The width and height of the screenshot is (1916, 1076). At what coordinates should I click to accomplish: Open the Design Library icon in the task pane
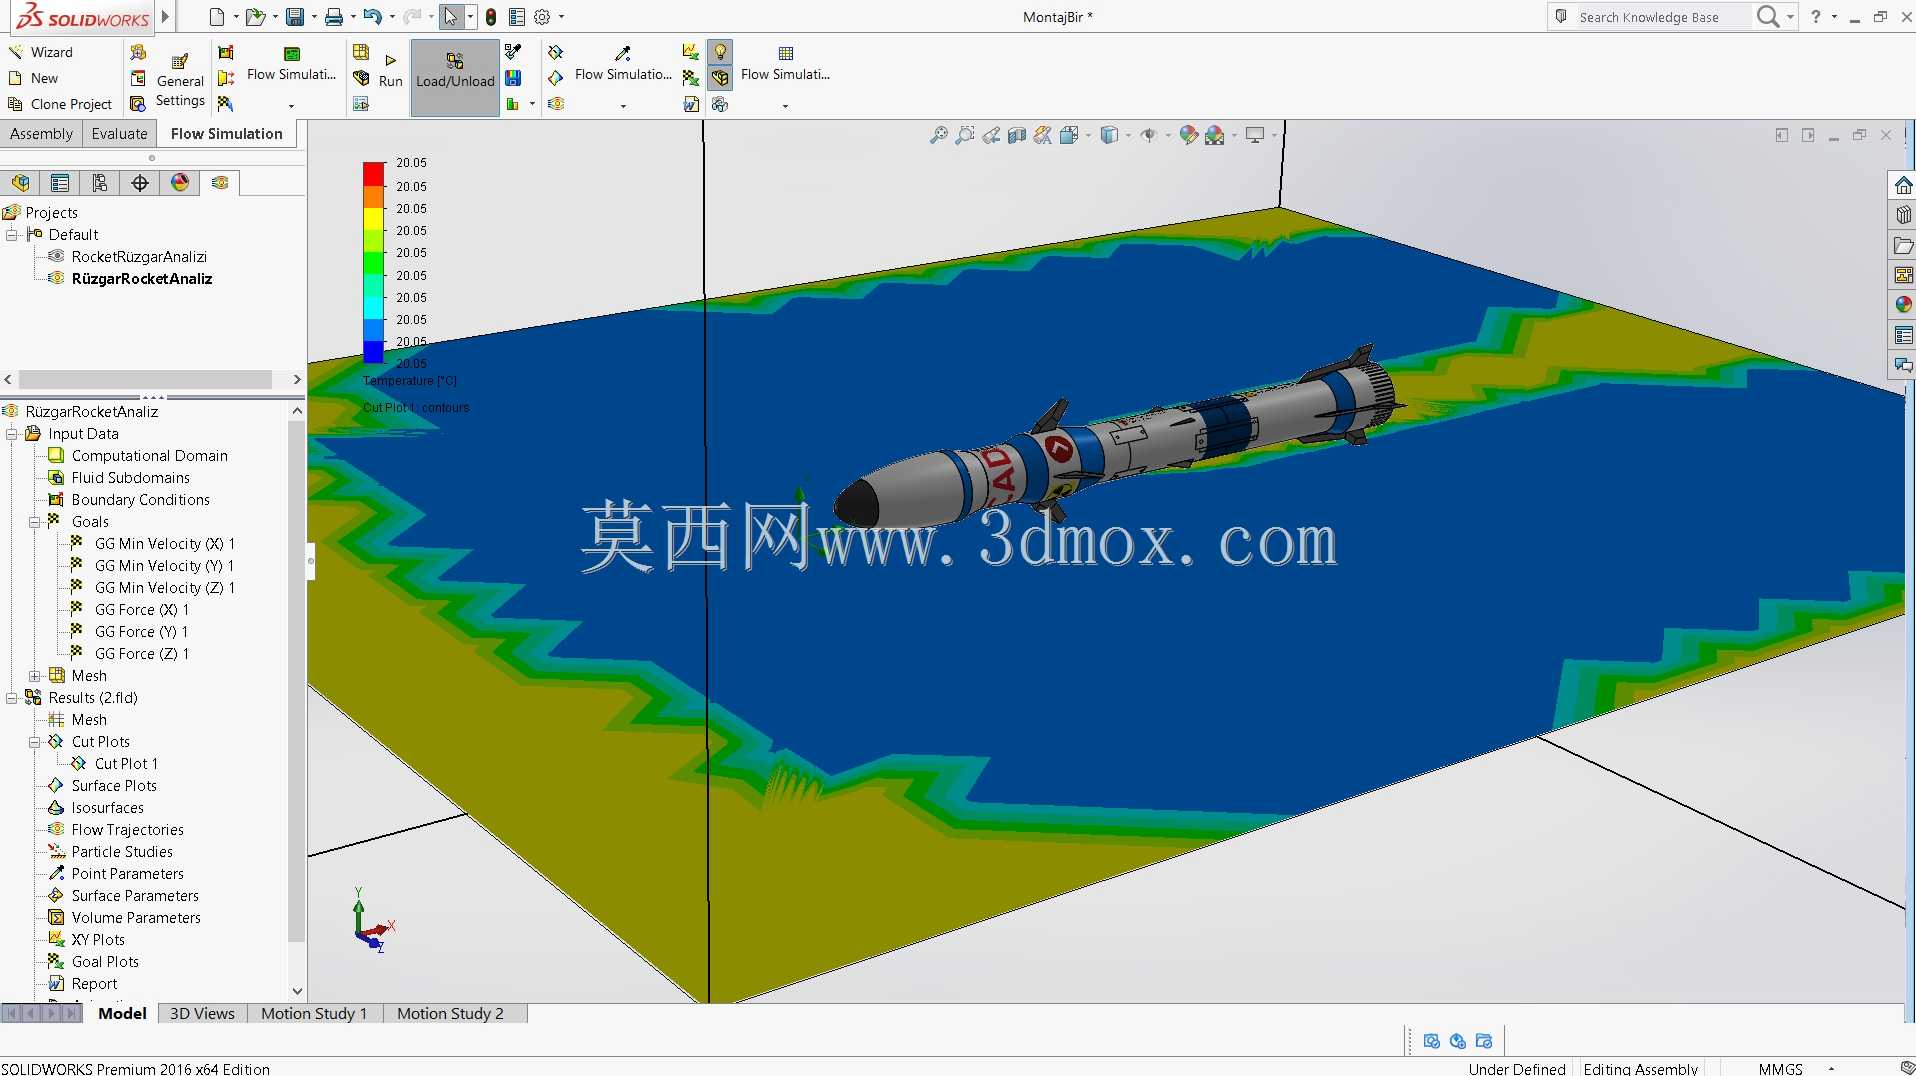click(x=1903, y=215)
